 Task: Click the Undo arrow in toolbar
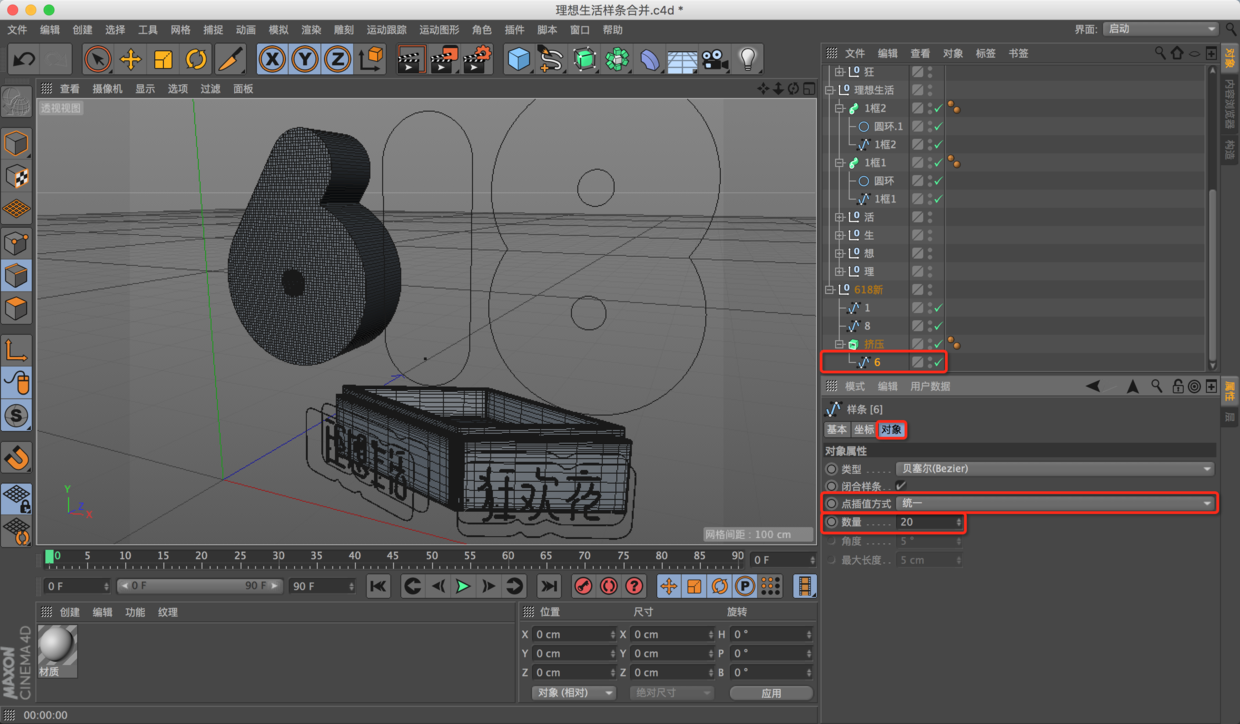(24, 59)
